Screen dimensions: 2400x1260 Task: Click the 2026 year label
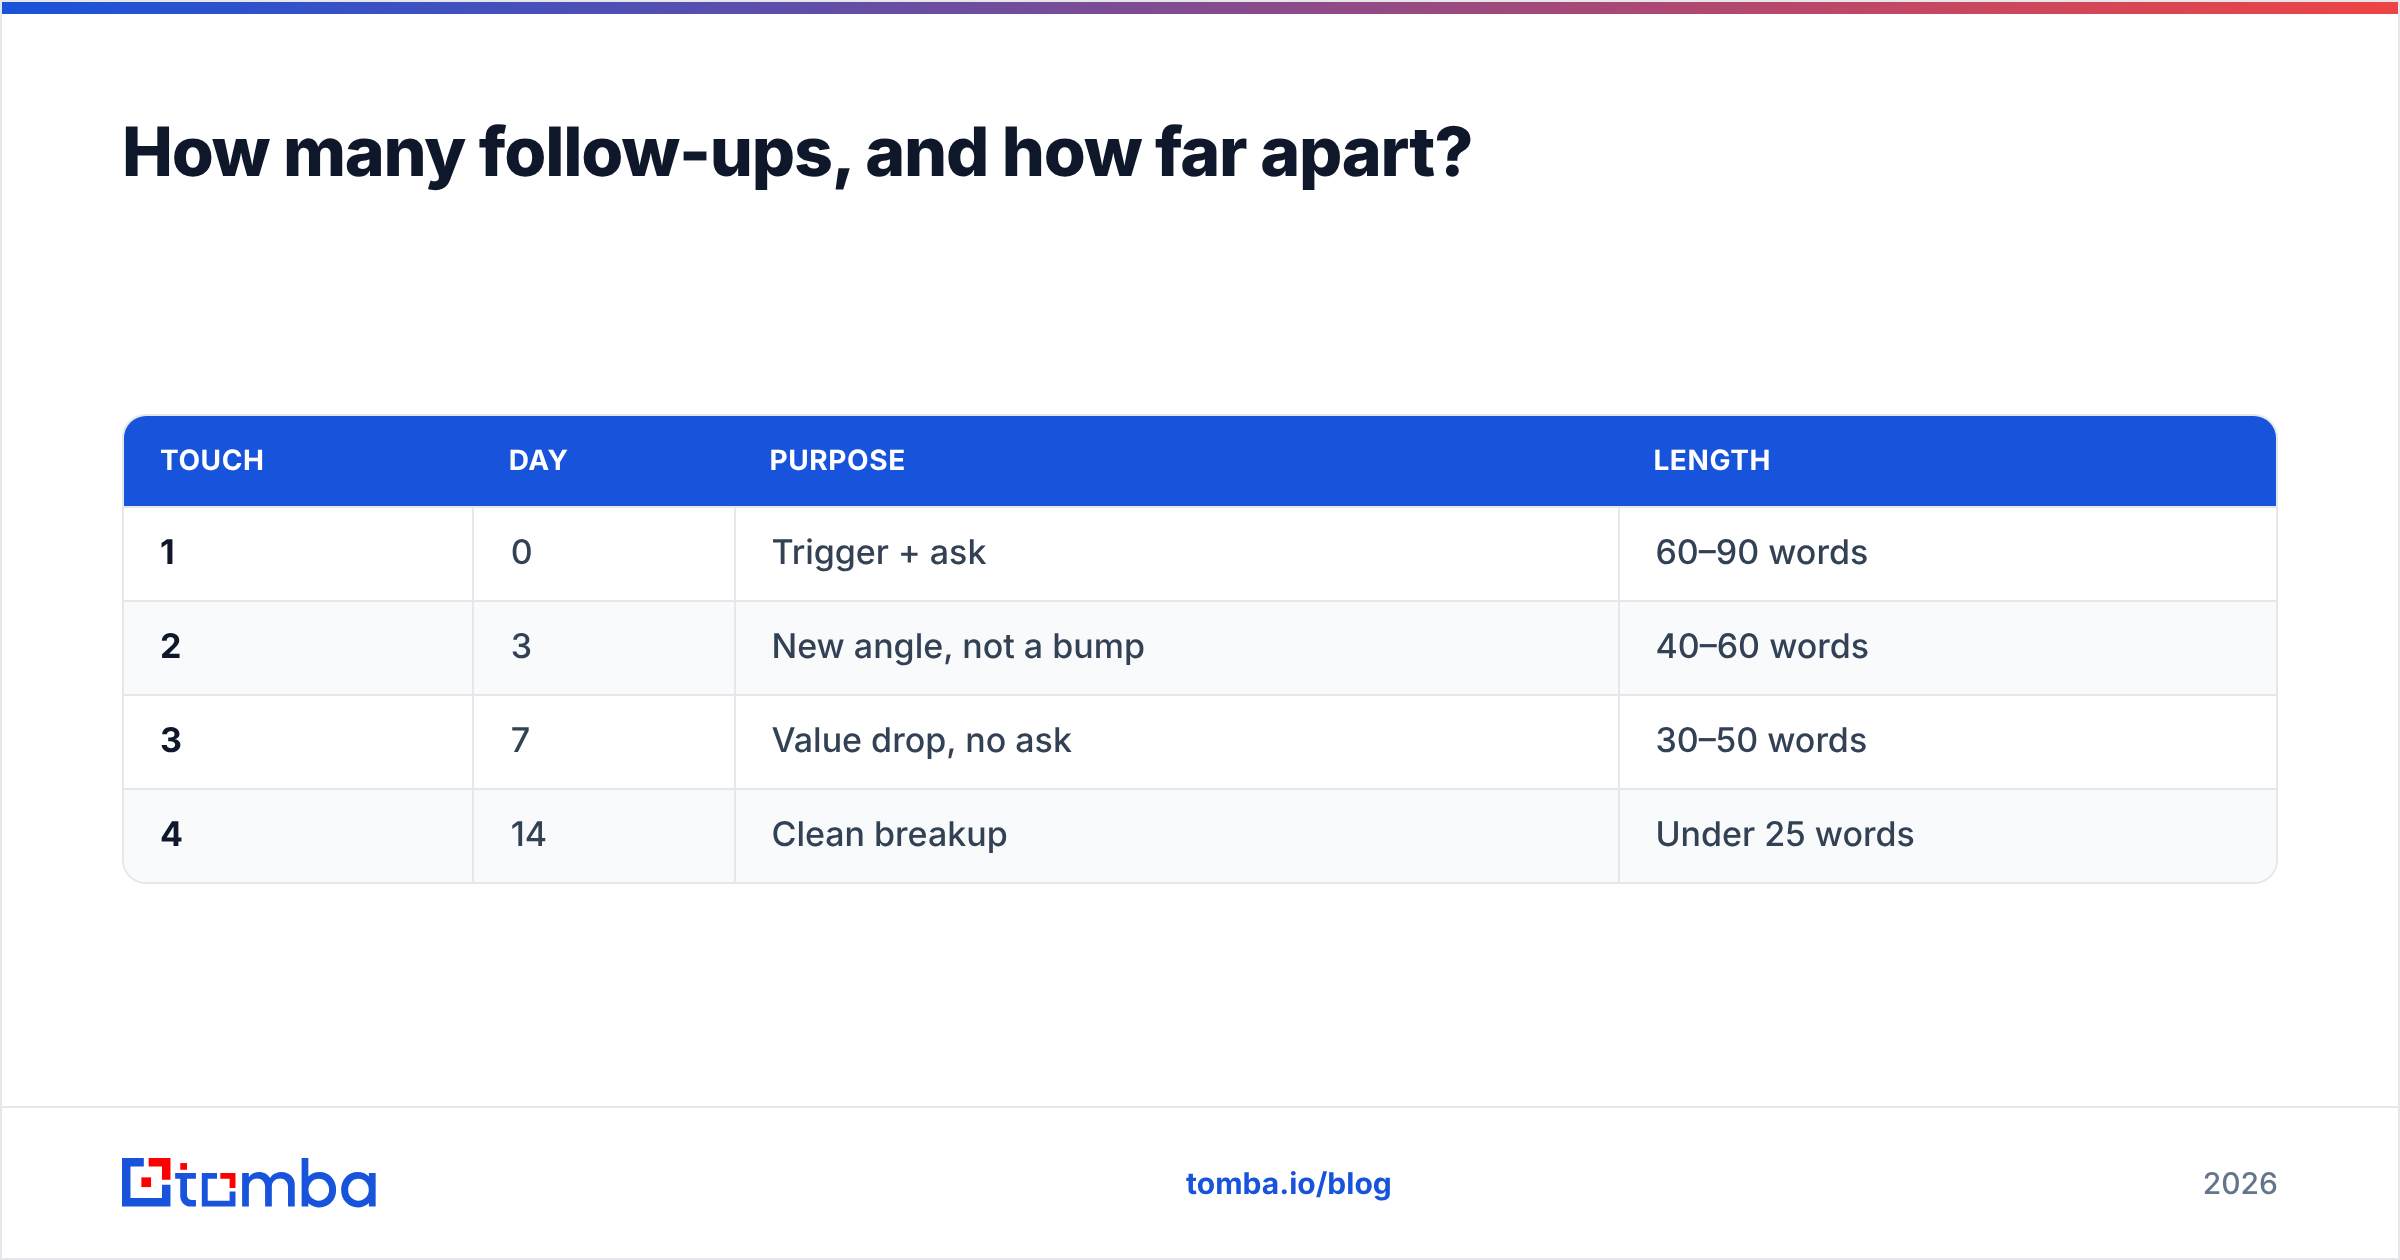(2240, 1184)
